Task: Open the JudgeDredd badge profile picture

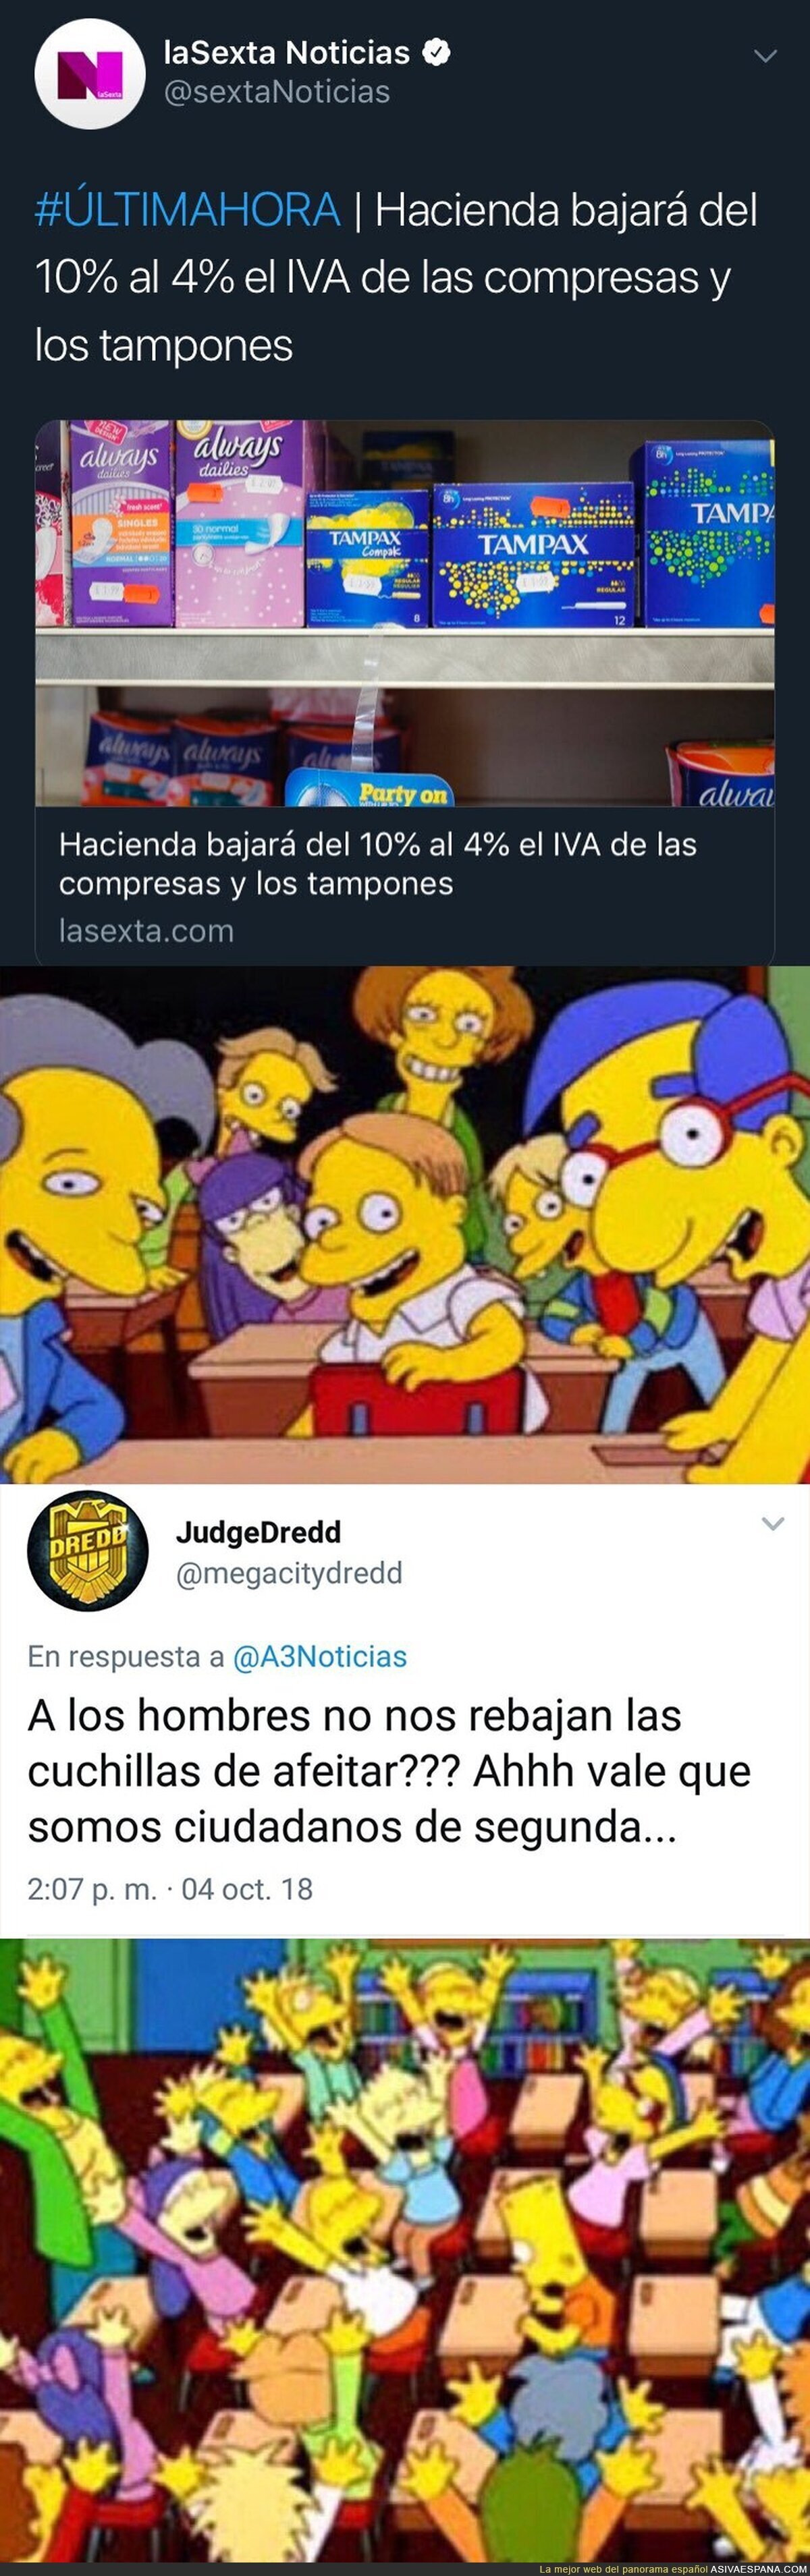Action: tap(87, 1550)
